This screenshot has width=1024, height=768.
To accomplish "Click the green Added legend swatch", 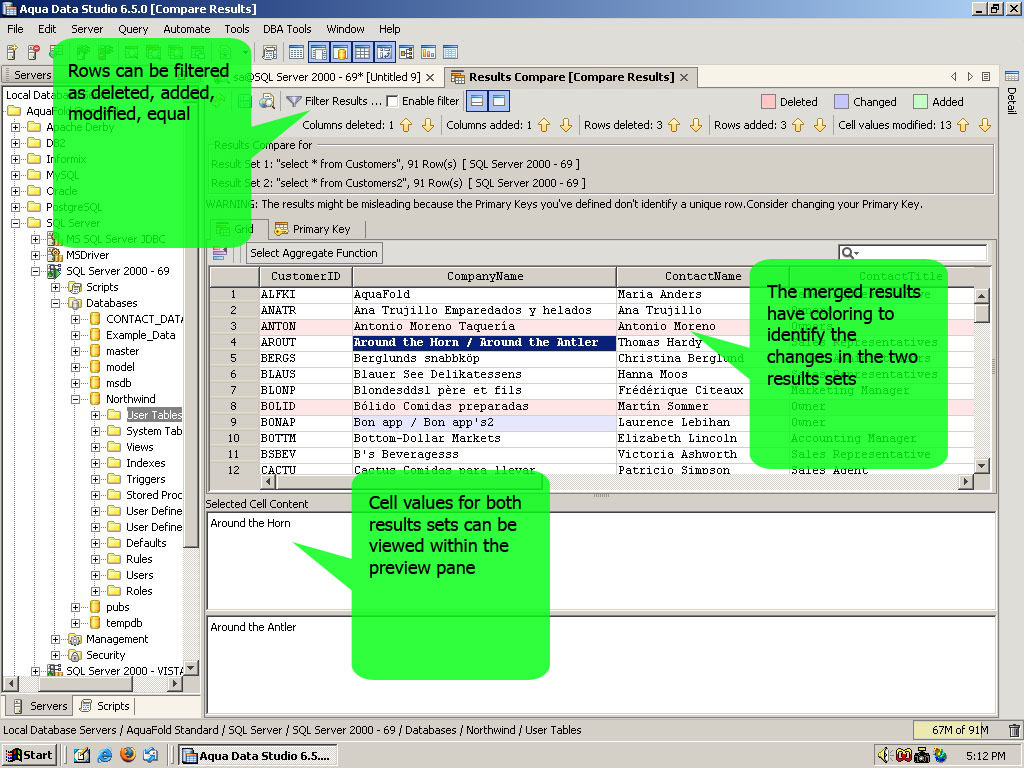I will tap(920, 101).
